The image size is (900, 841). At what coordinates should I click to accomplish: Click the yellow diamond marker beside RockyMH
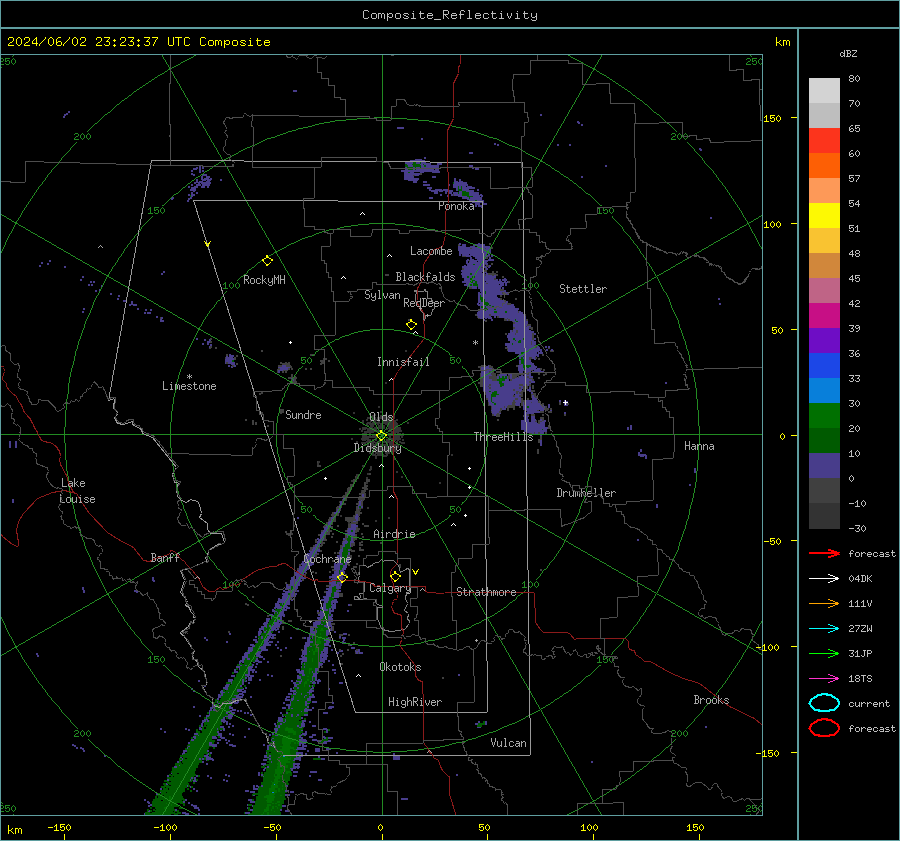pyautogui.click(x=267, y=261)
